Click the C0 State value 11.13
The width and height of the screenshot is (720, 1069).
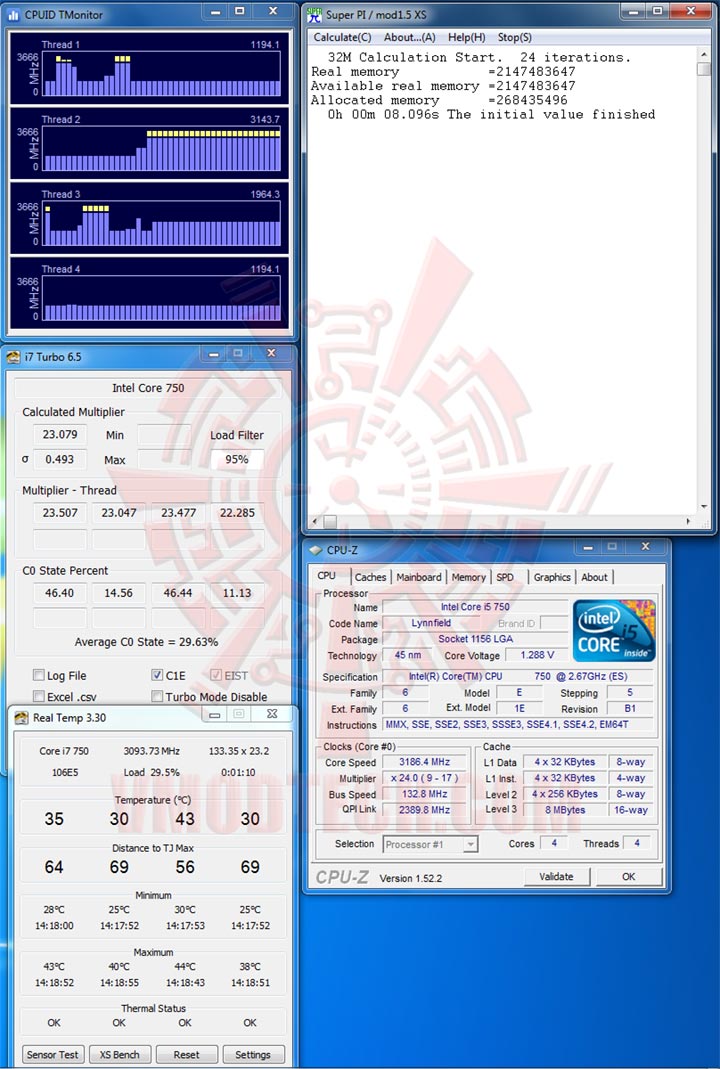coord(237,593)
